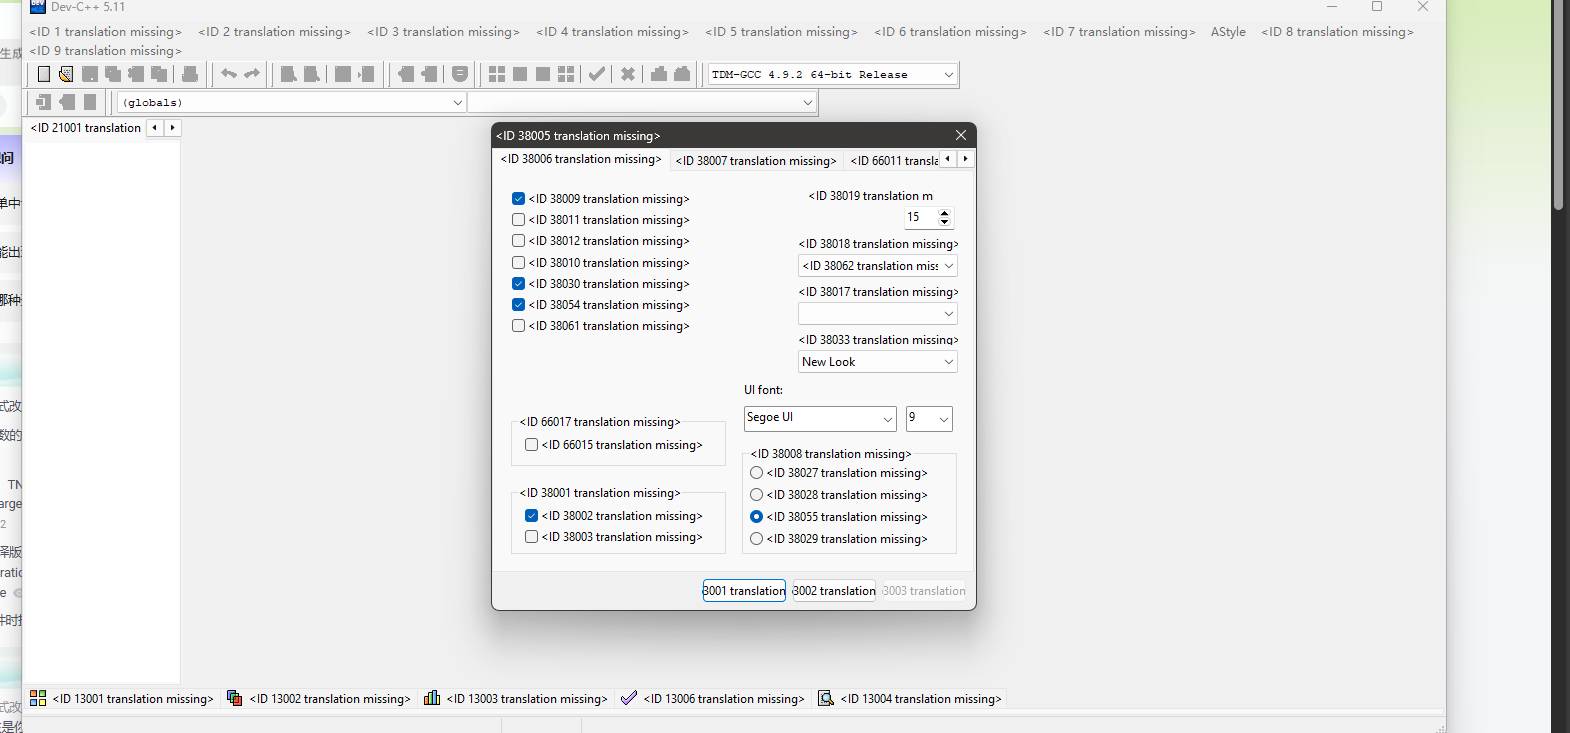
Task: Click the Profile analysis icon
Action: [x=659, y=74]
